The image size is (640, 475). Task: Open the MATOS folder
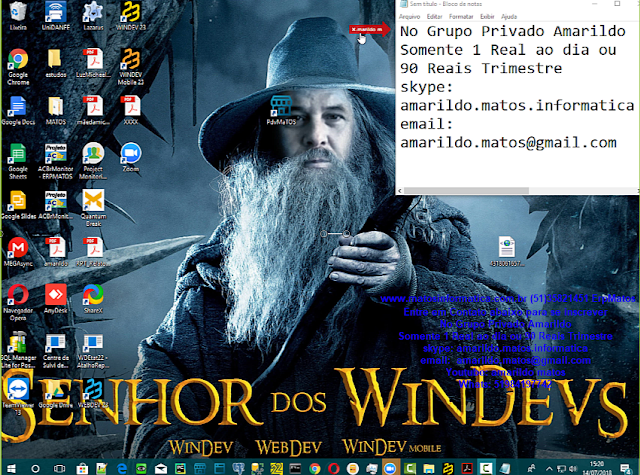pos(56,110)
